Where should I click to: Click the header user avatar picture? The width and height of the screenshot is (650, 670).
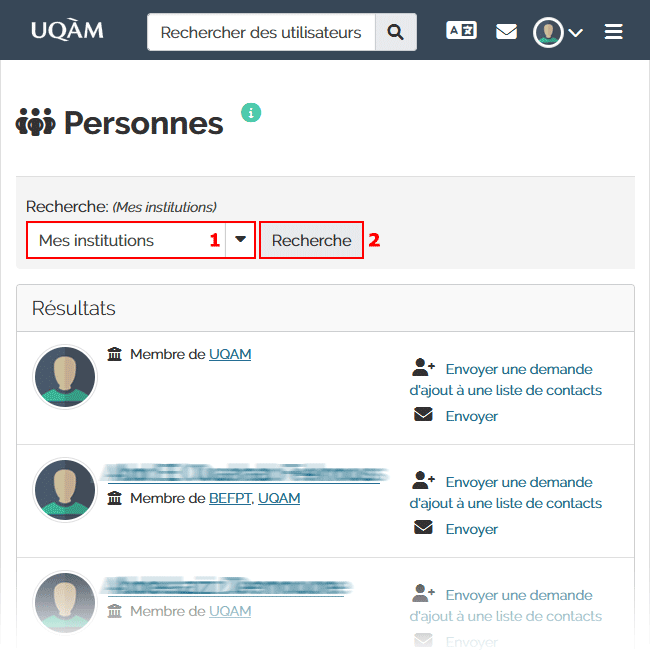(548, 32)
